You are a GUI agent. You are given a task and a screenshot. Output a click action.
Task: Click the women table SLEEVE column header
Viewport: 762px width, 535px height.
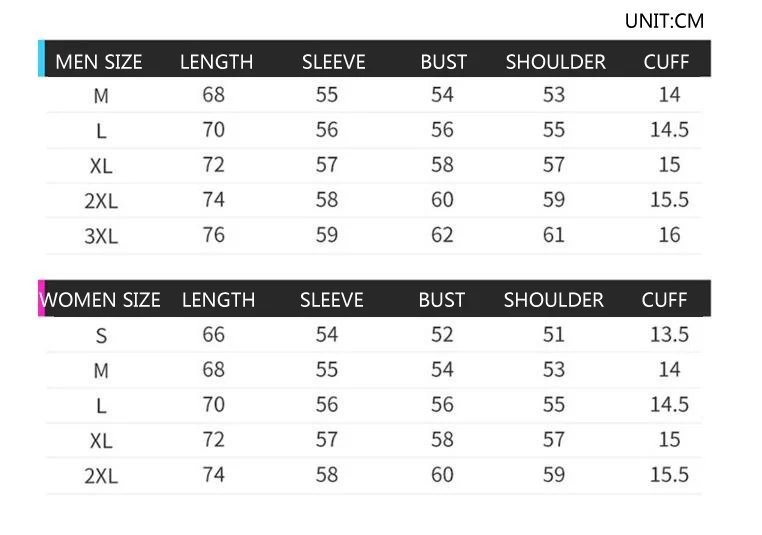[333, 300]
